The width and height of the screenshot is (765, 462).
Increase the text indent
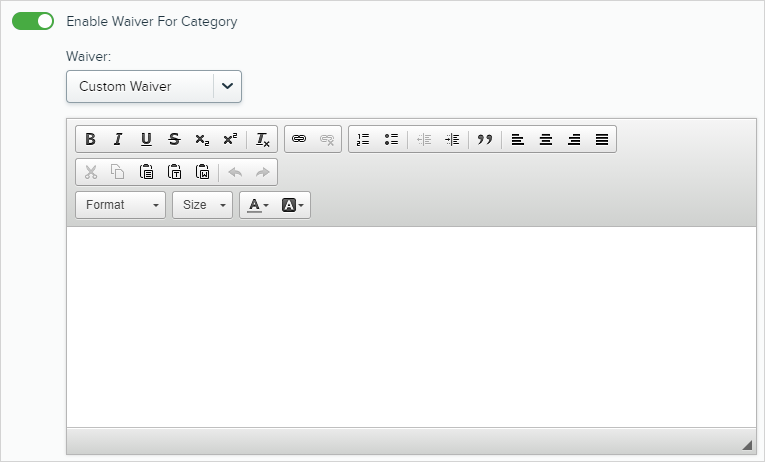pyautogui.click(x=452, y=139)
